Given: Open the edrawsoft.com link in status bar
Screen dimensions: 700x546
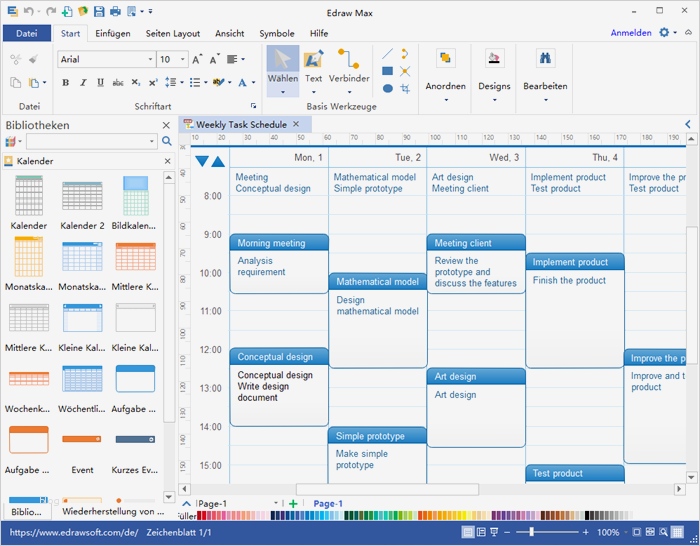Looking at the screenshot, I should tap(74, 532).
